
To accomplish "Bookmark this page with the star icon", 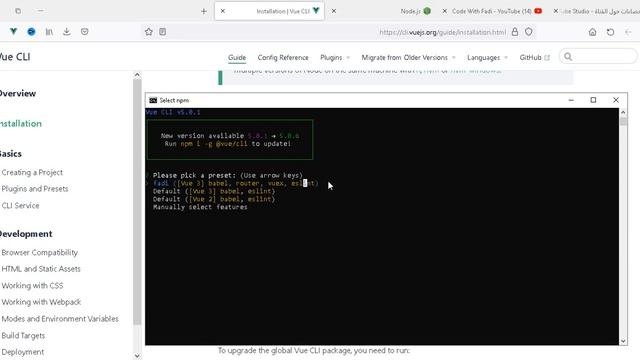I will [x=149, y=31].
